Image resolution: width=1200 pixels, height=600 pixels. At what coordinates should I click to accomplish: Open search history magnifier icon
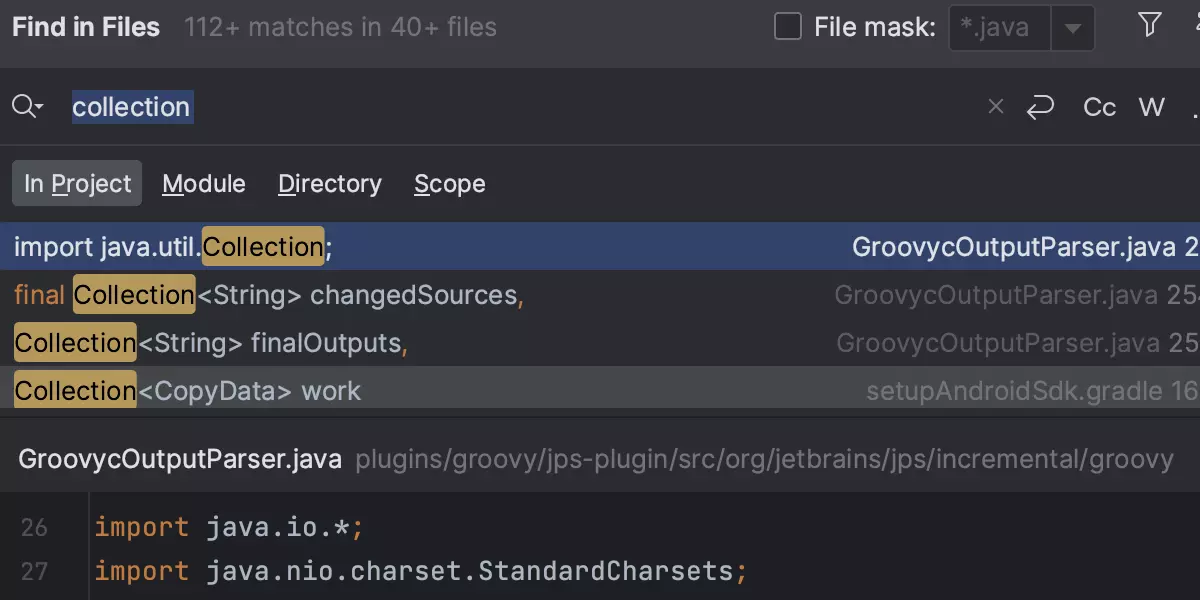27,107
